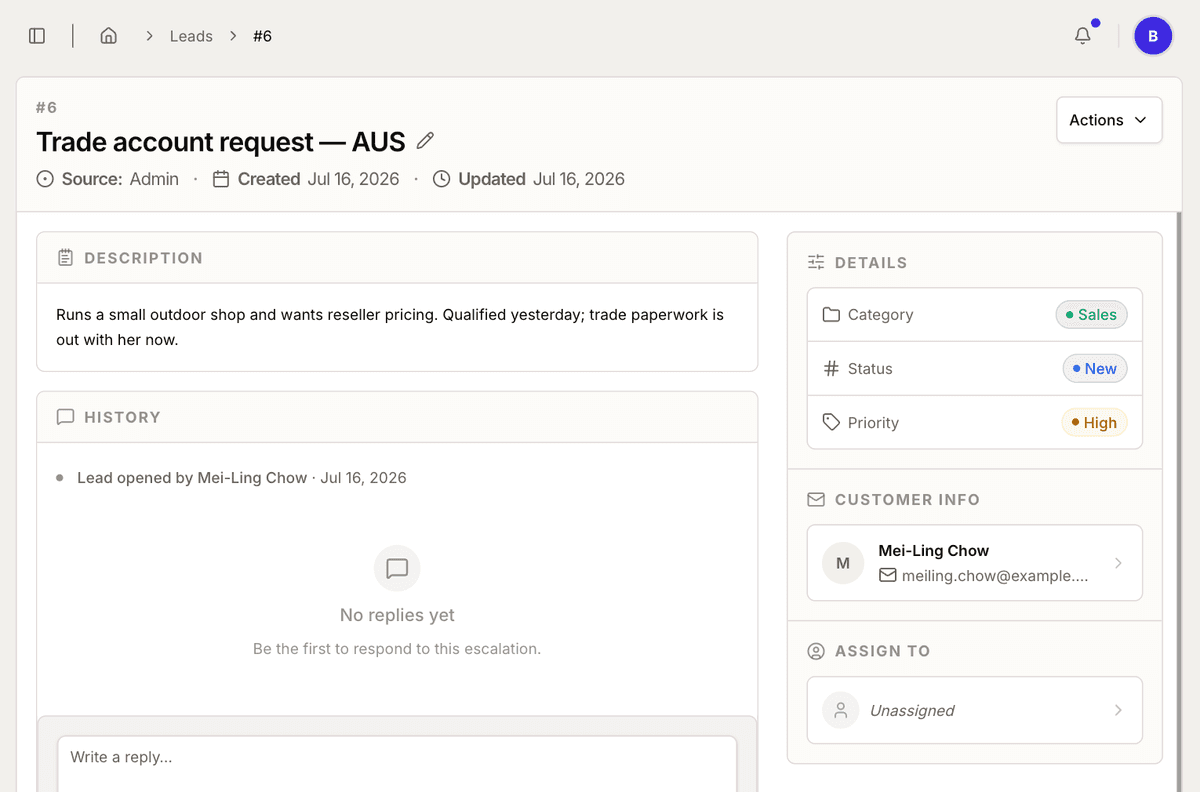This screenshot has height=792, width=1200.
Task: Click the Source: Admin text
Action: (120, 179)
